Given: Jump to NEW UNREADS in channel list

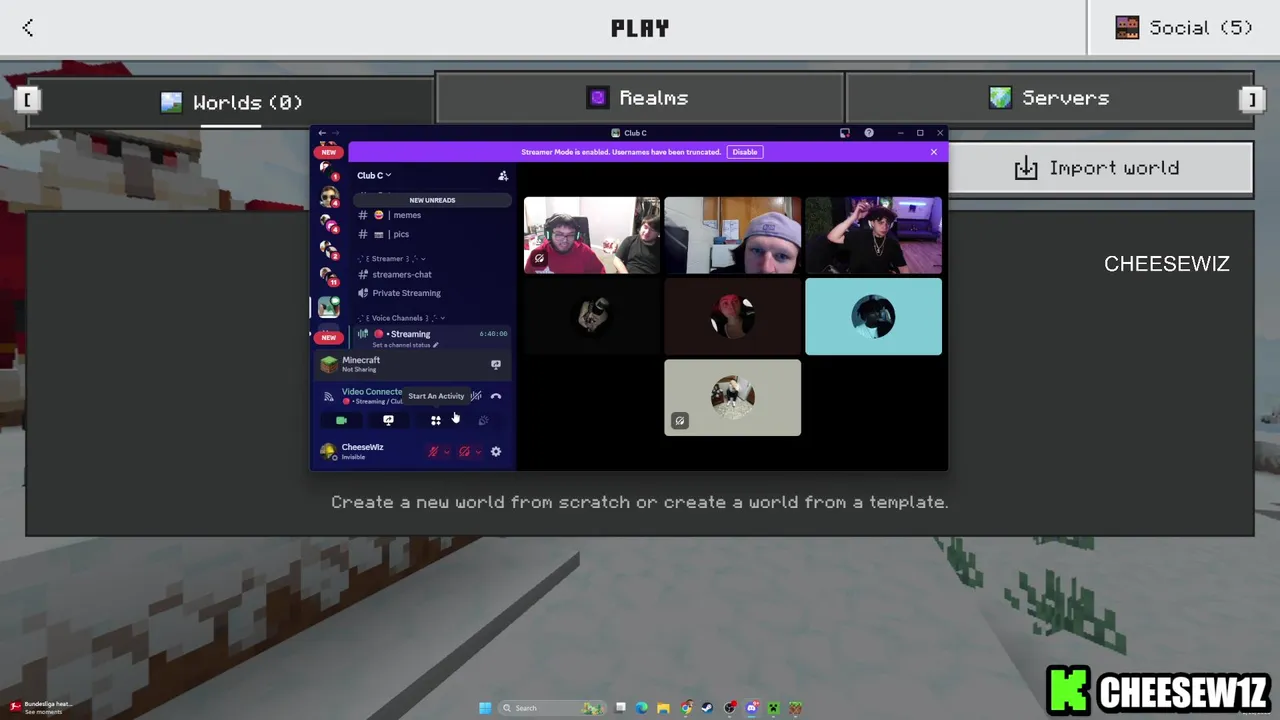Looking at the screenshot, I should pyautogui.click(x=432, y=200).
